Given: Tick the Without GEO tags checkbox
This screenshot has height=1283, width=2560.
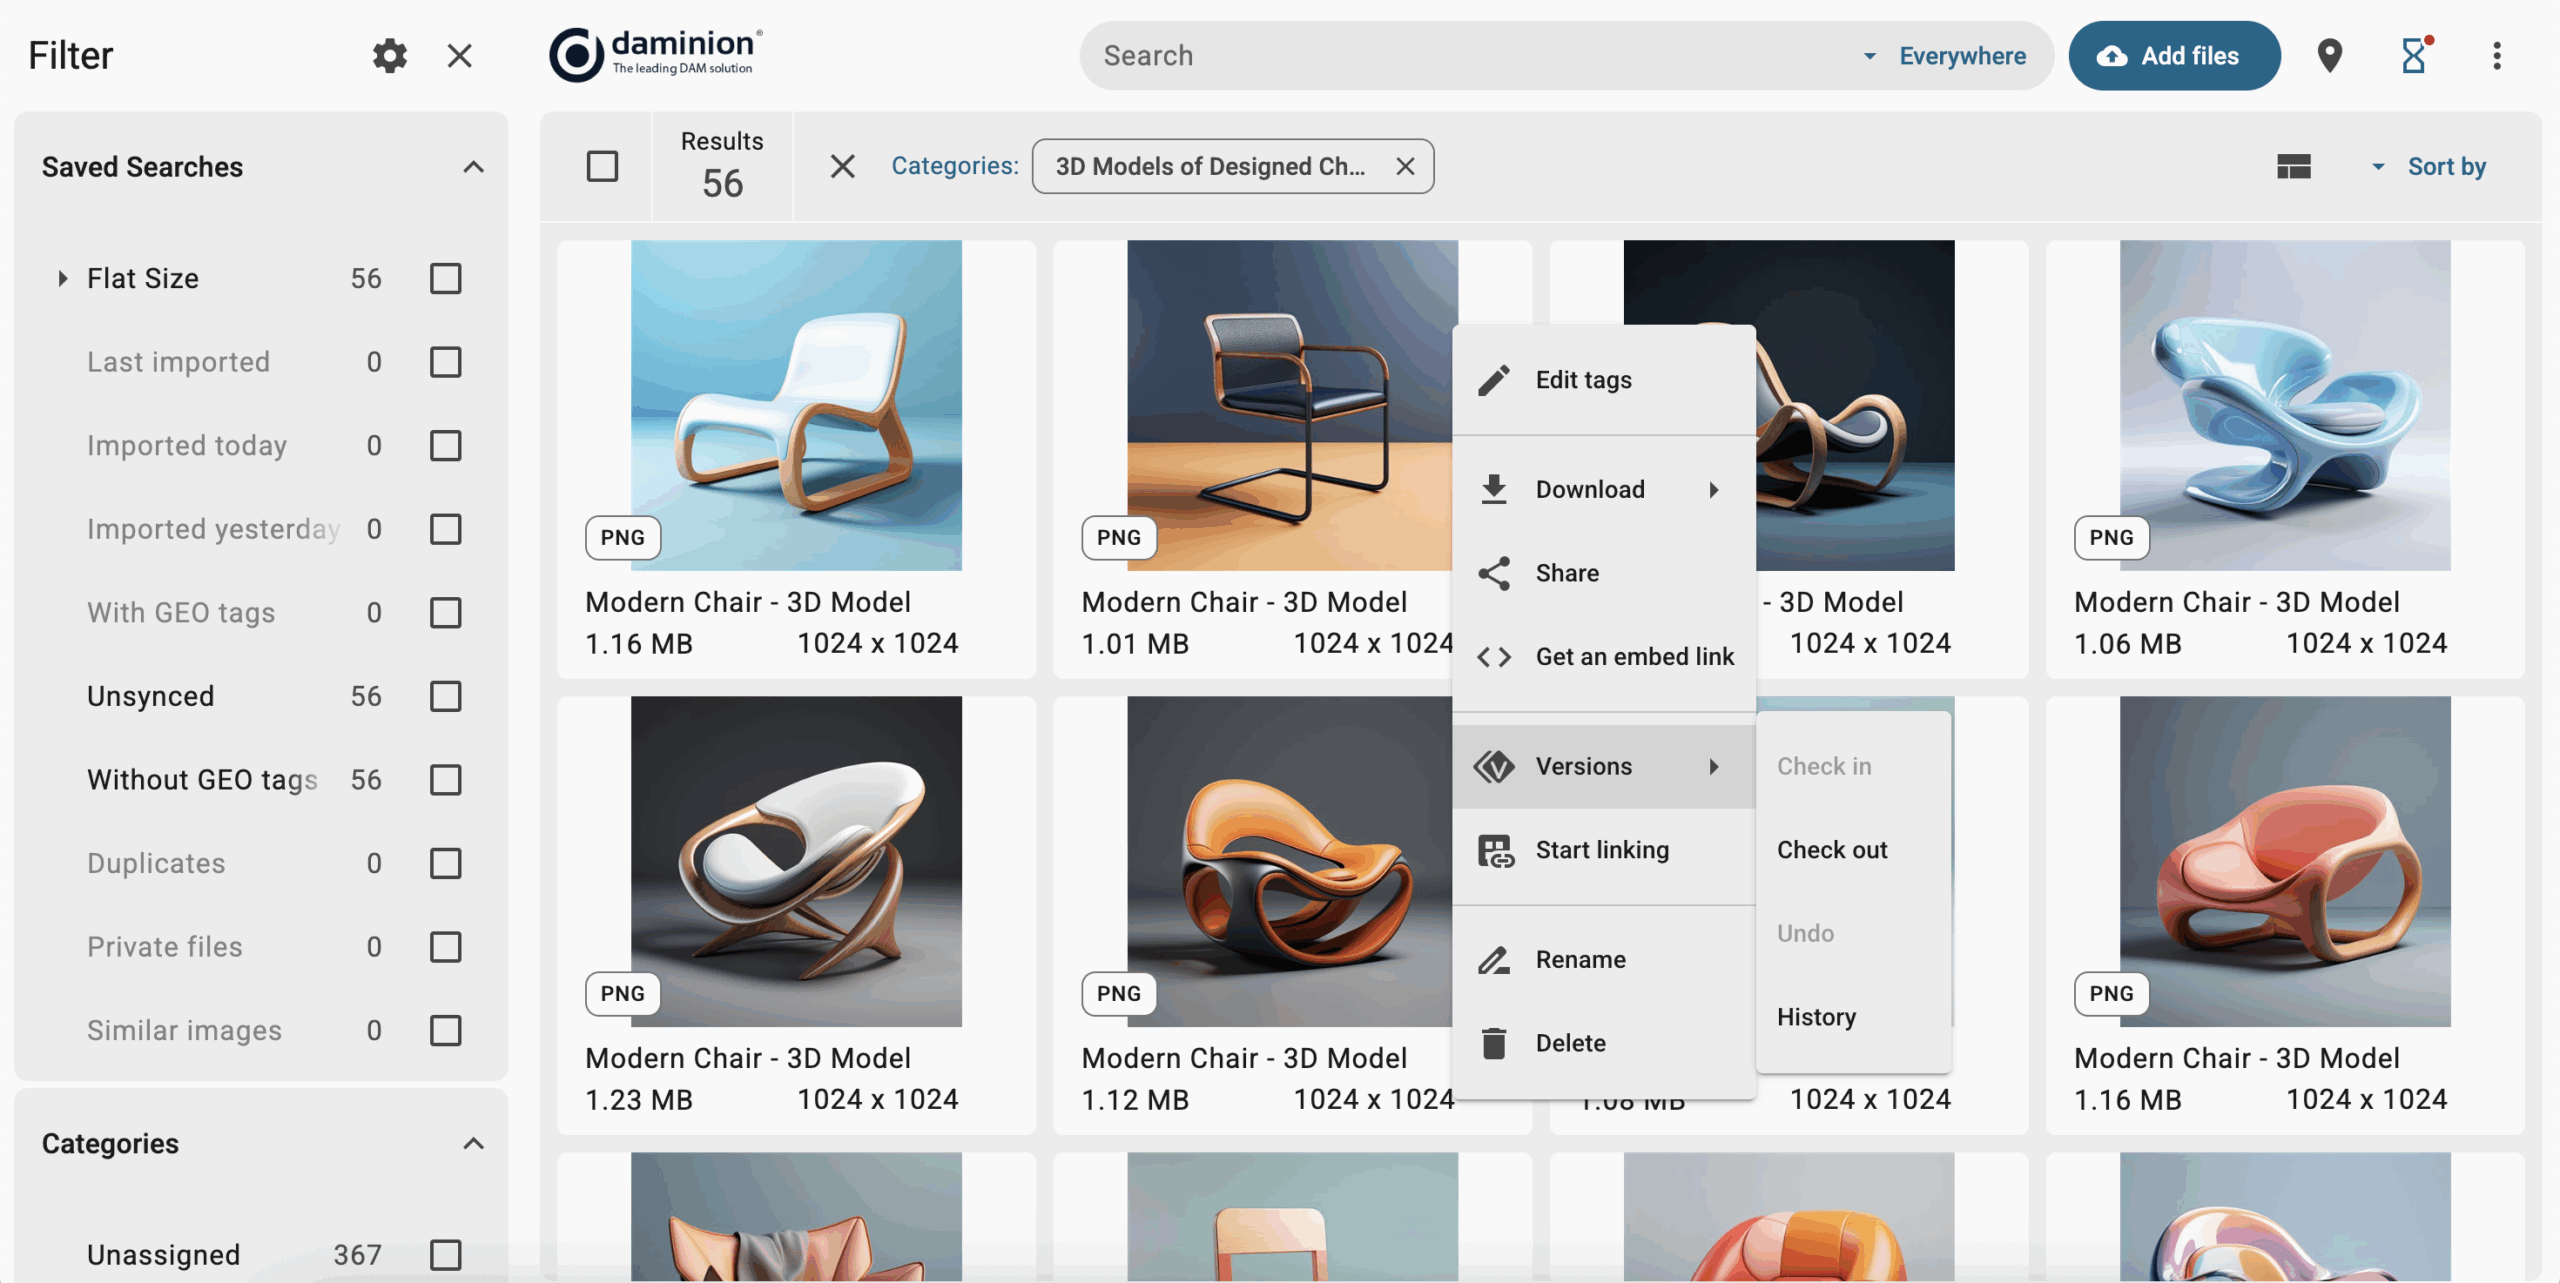Looking at the screenshot, I should [x=445, y=780].
